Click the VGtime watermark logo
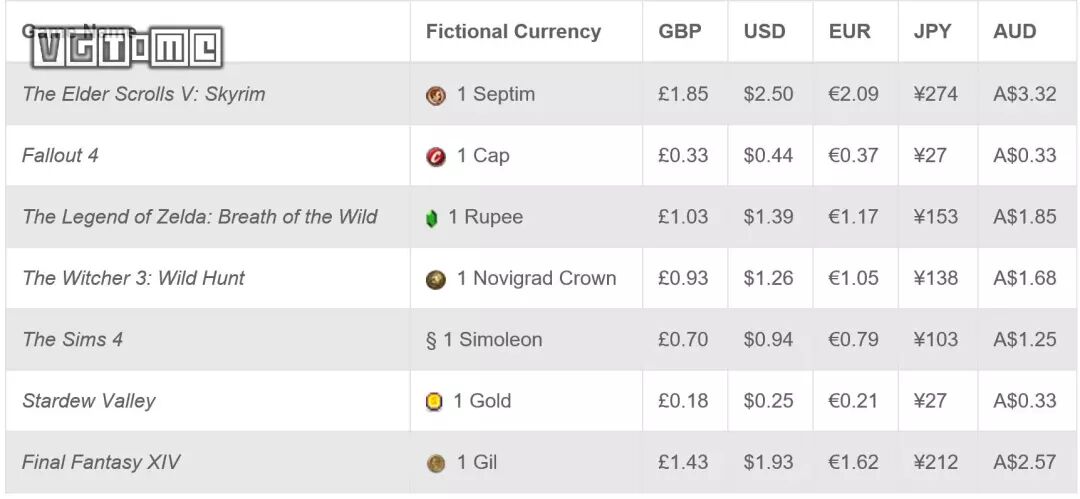 127,47
